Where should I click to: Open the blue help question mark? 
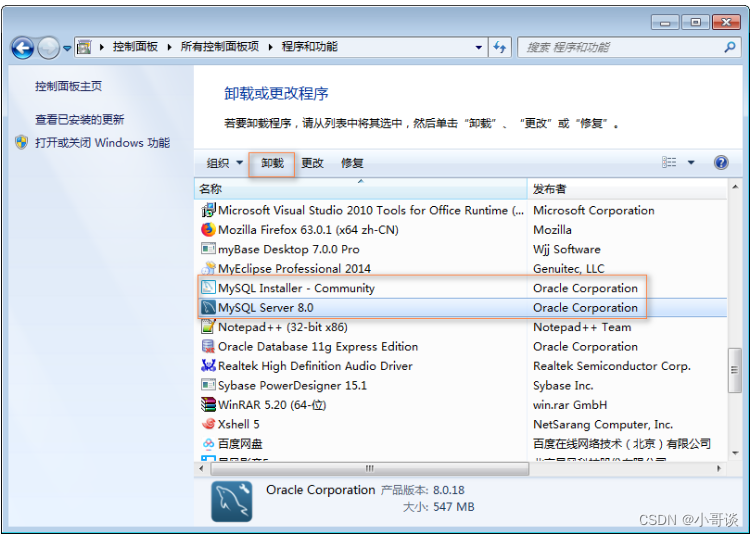point(721,162)
